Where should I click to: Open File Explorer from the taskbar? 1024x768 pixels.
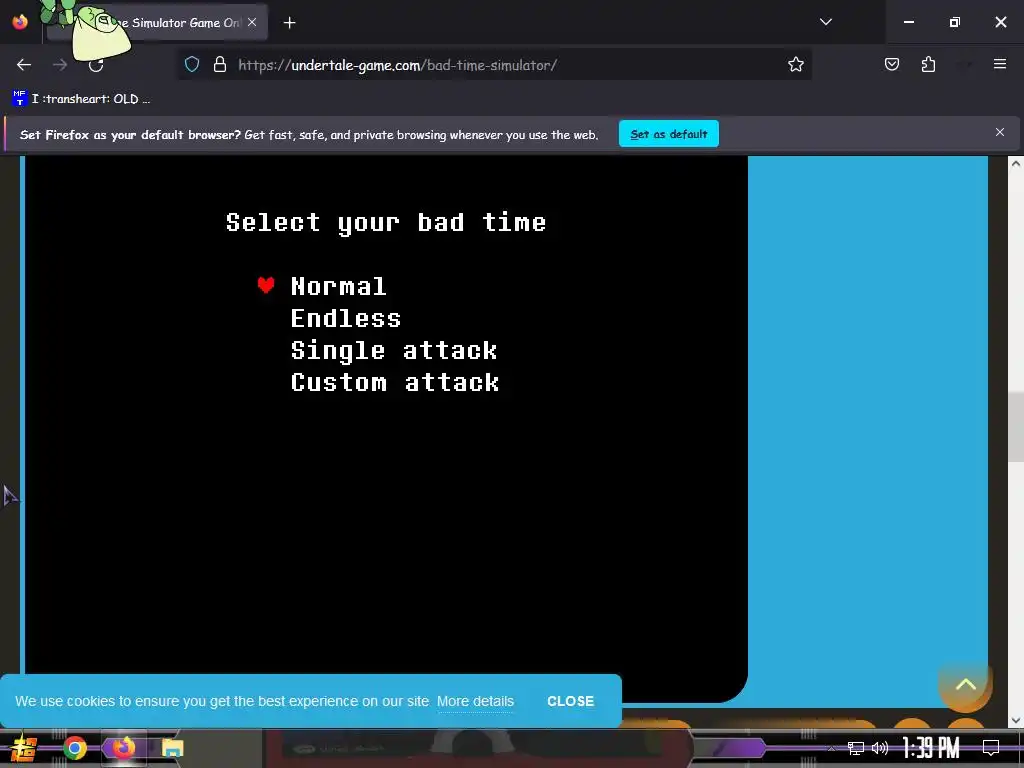172,748
